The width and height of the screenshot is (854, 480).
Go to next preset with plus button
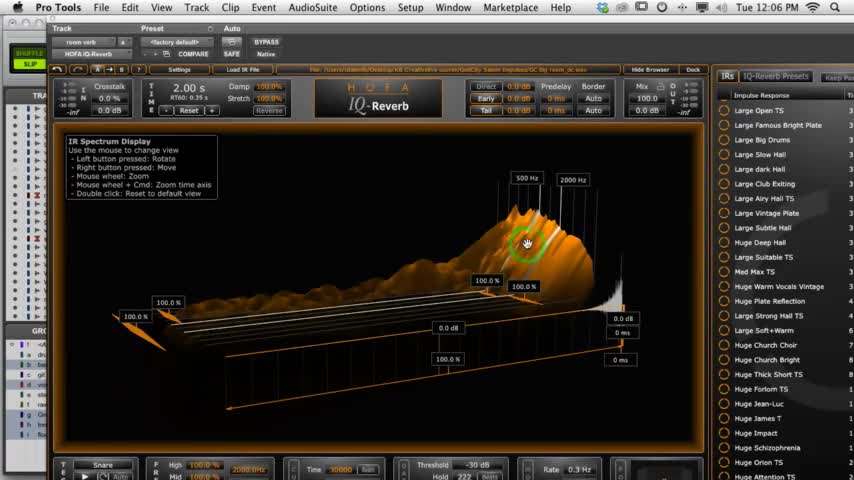coord(155,54)
